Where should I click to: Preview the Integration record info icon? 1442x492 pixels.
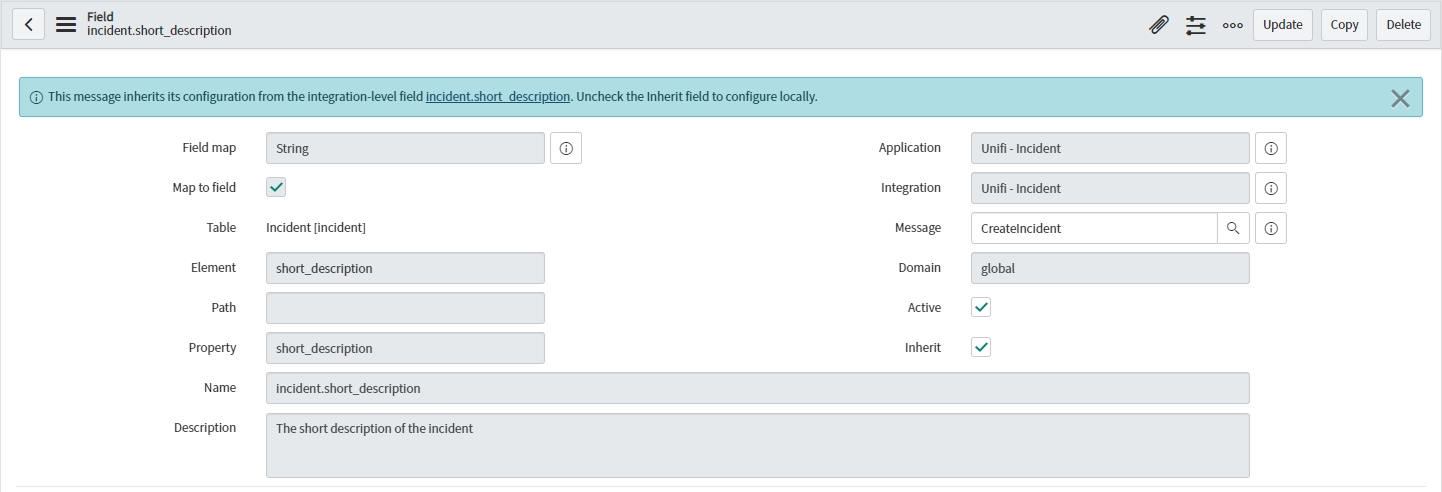tap(1271, 188)
